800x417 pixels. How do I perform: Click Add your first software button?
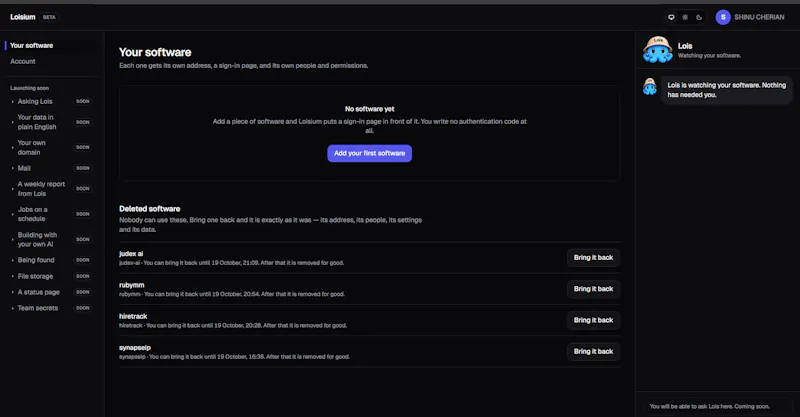369,153
